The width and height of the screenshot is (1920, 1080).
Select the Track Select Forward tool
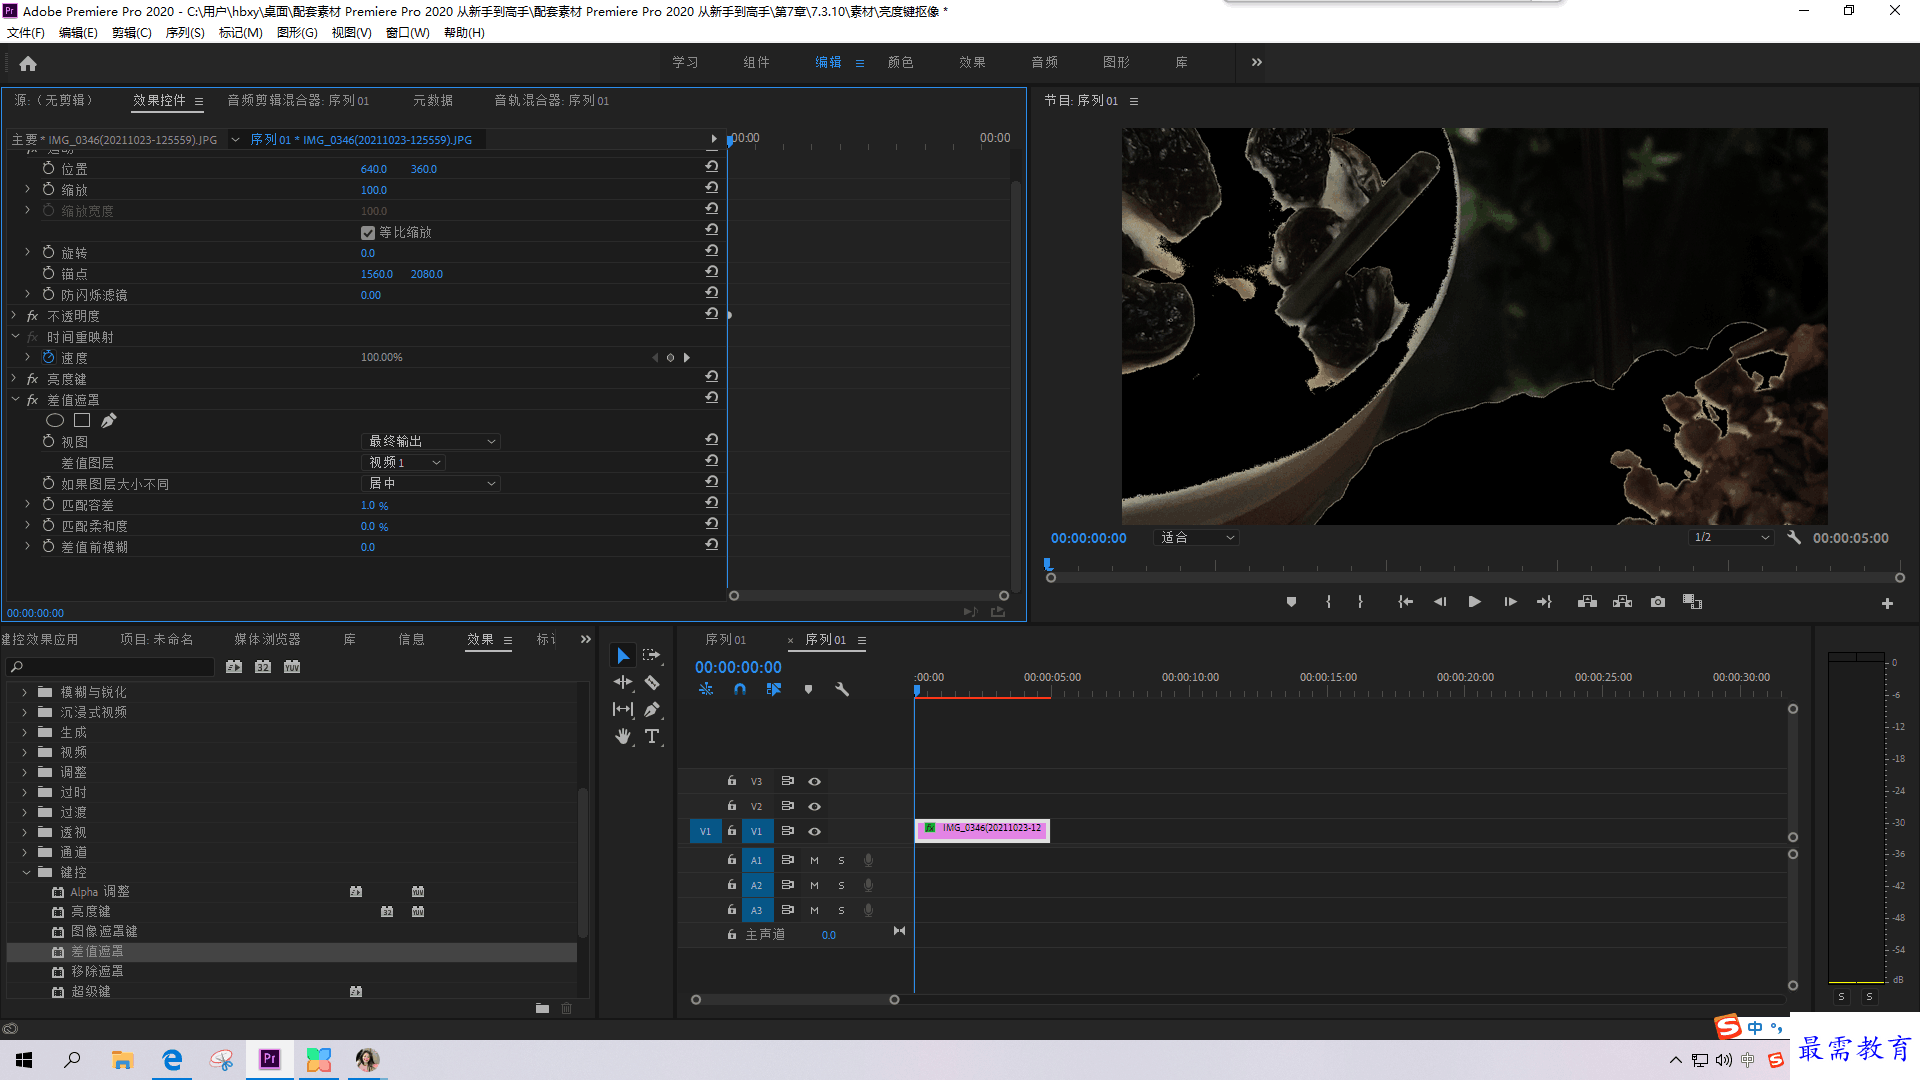click(651, 655)
